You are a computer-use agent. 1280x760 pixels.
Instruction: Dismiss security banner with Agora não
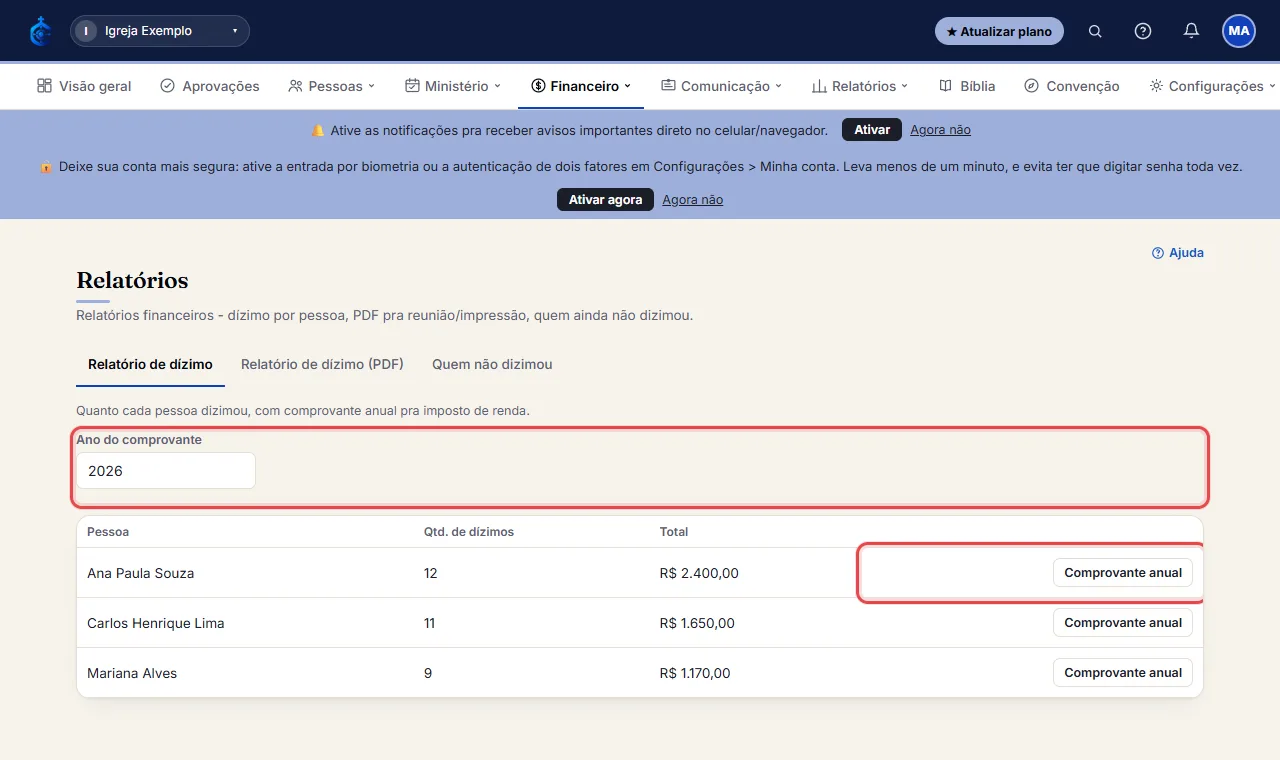coord(692,200)
